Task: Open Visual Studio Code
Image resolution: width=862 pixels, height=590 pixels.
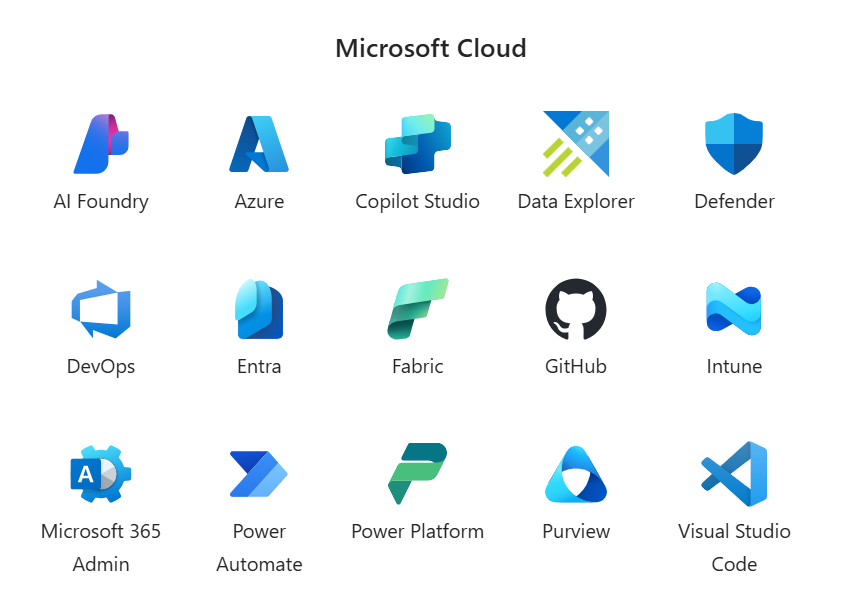Action: click(x=734, y=472)
